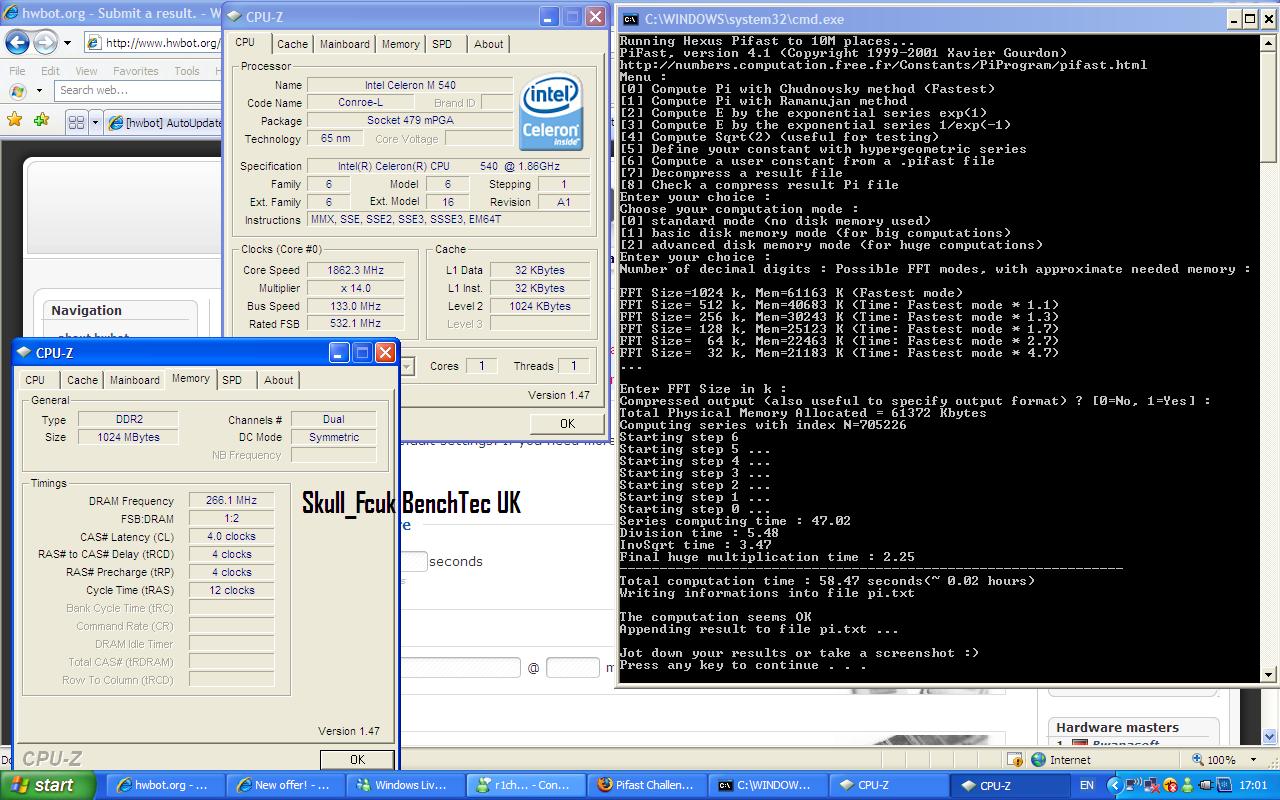Open processor selection dropdown beside Cores
The width and height of the screenshot is (1280, 800).
click(x=407, y=367)
